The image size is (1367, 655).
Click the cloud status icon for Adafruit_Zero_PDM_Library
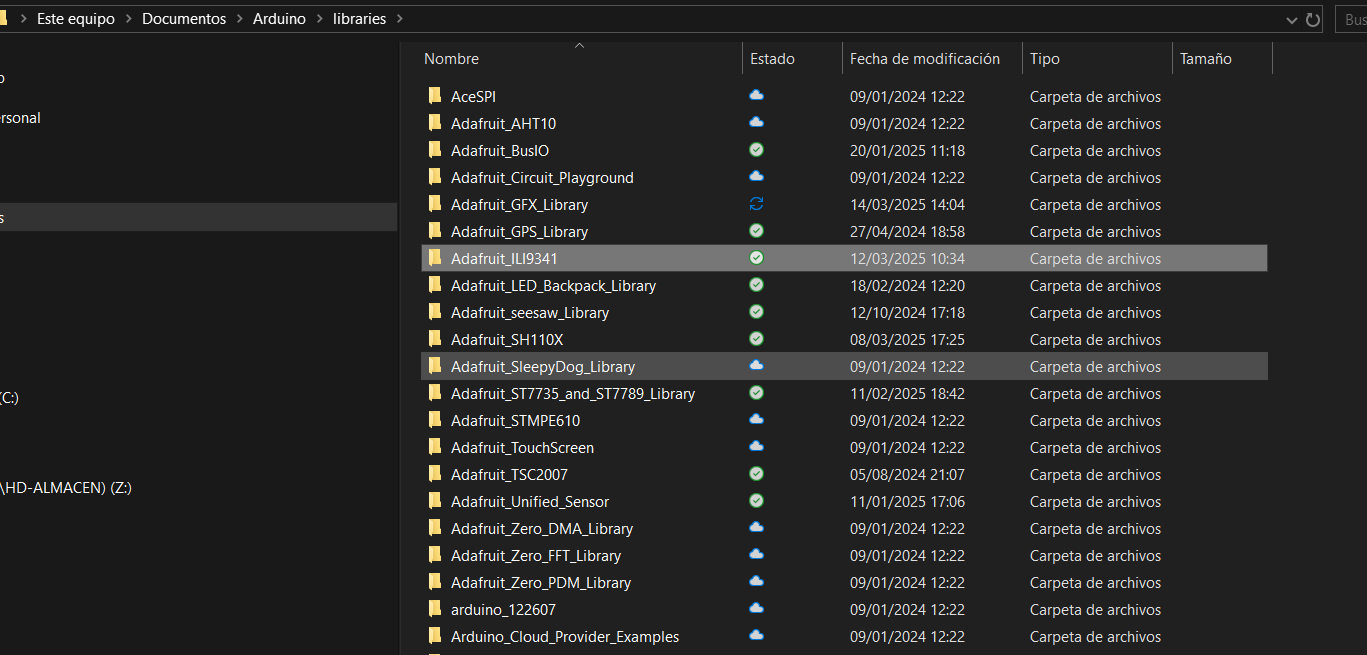pos(757,581)
